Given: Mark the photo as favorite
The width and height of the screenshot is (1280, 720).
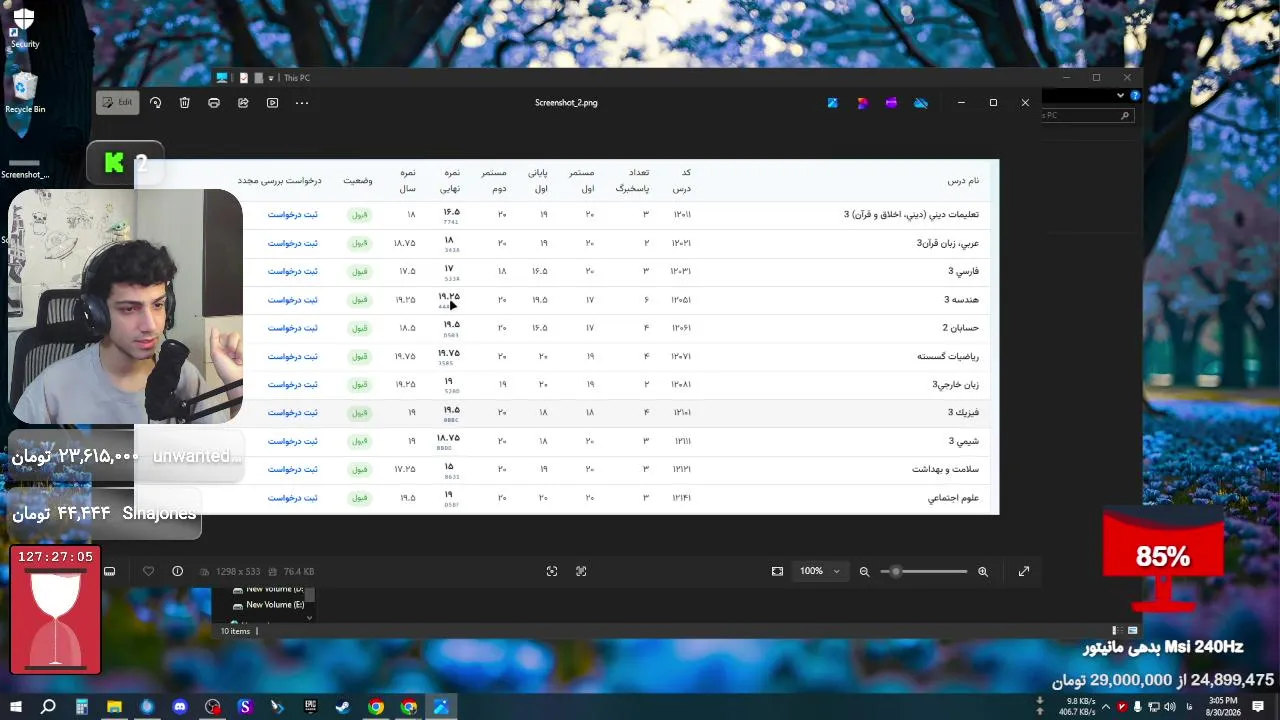Looking at the screenshot, I should tap(148, 571).
